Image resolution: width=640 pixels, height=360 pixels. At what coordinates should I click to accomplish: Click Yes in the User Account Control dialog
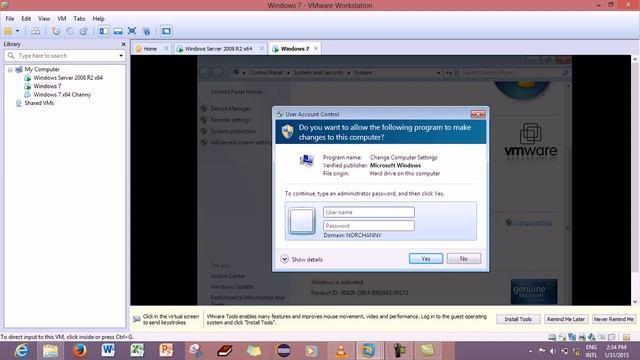click(426, 259)
